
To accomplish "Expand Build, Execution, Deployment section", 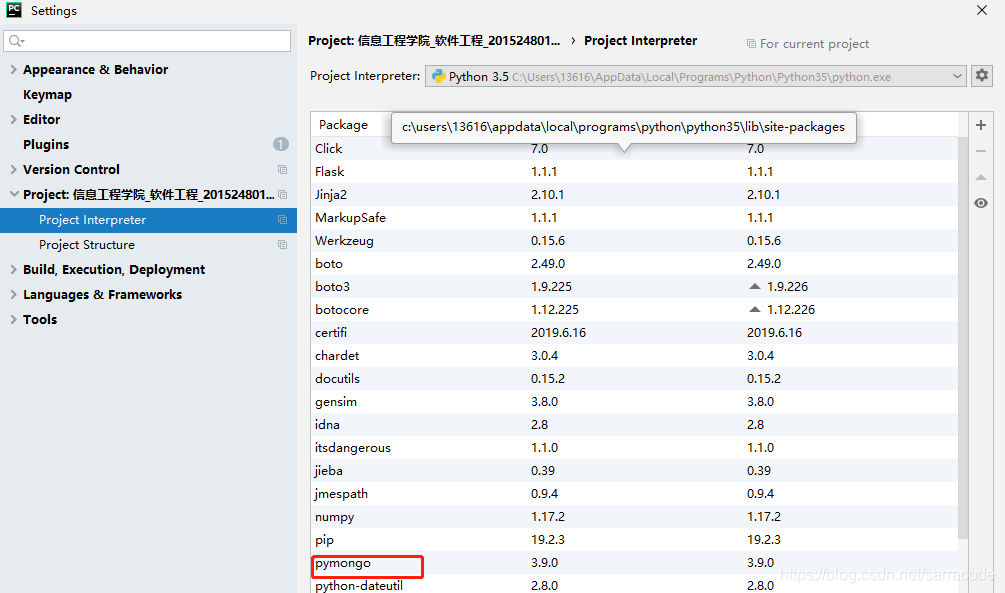I will (x=13, y=269).
